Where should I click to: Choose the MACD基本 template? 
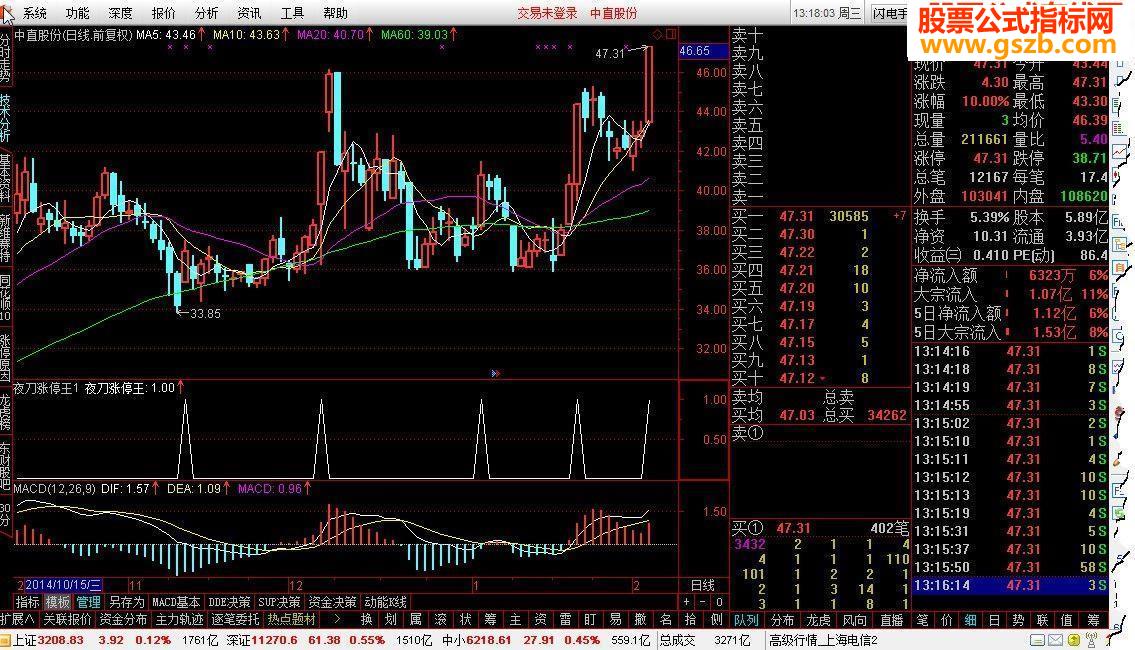176,602
